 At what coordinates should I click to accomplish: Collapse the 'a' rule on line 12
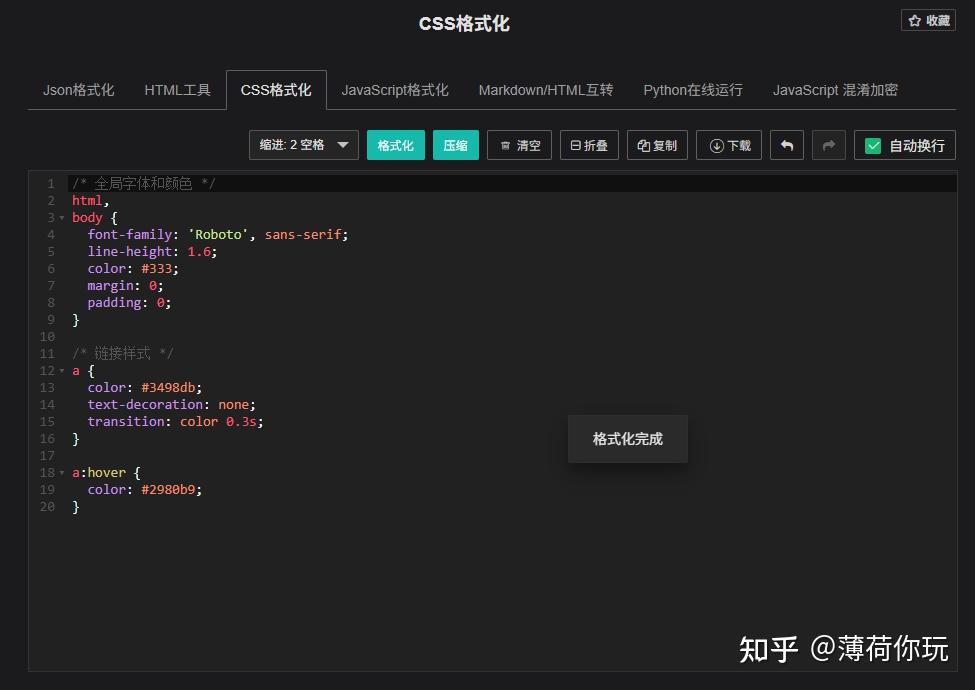point(62,371)
